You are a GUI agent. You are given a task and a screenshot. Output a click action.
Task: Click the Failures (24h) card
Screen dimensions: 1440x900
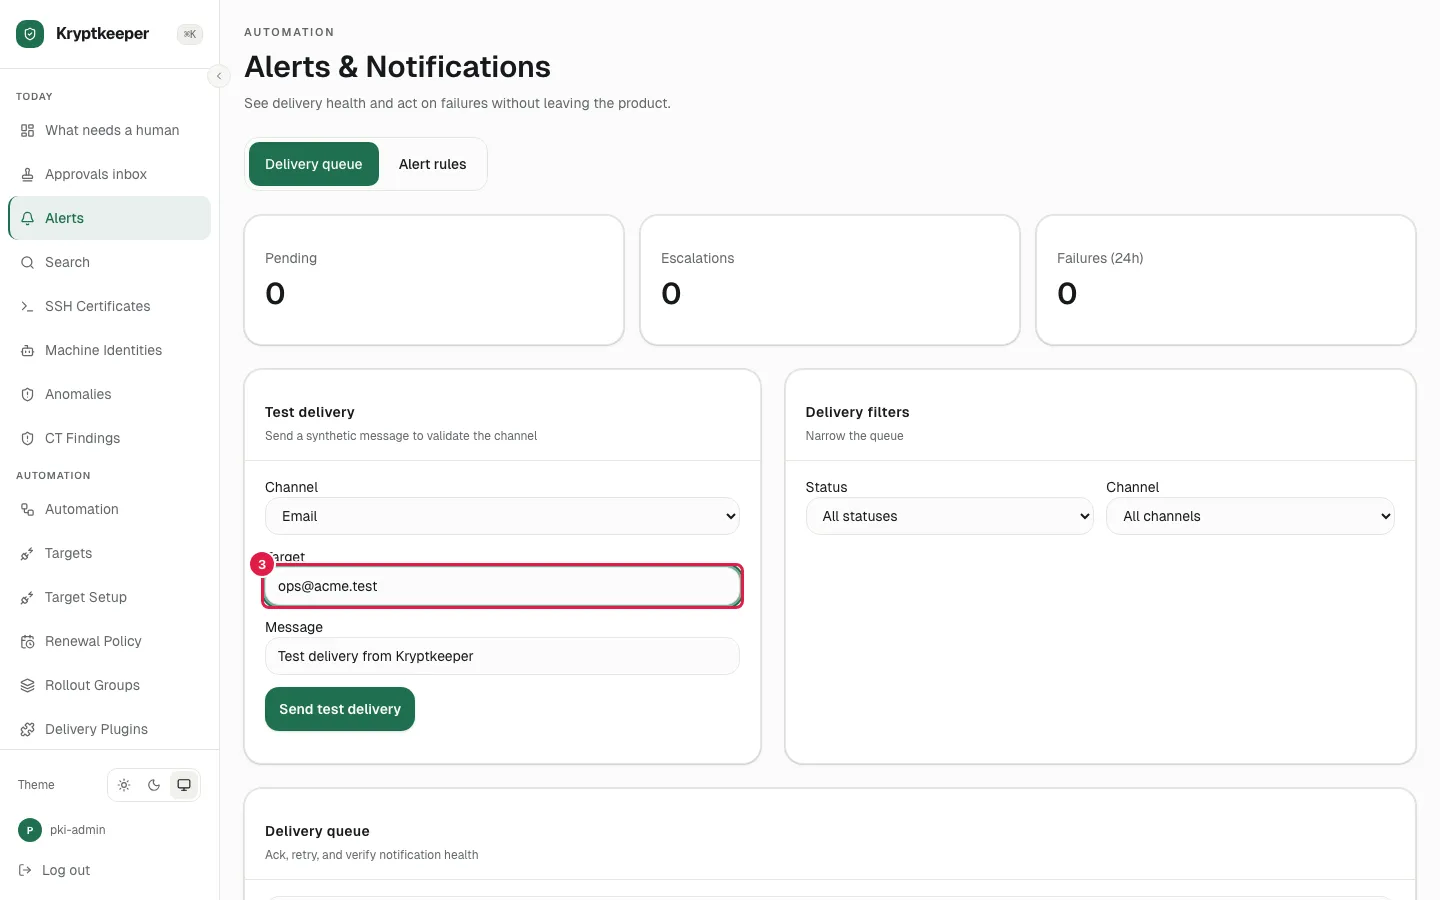1226,280
